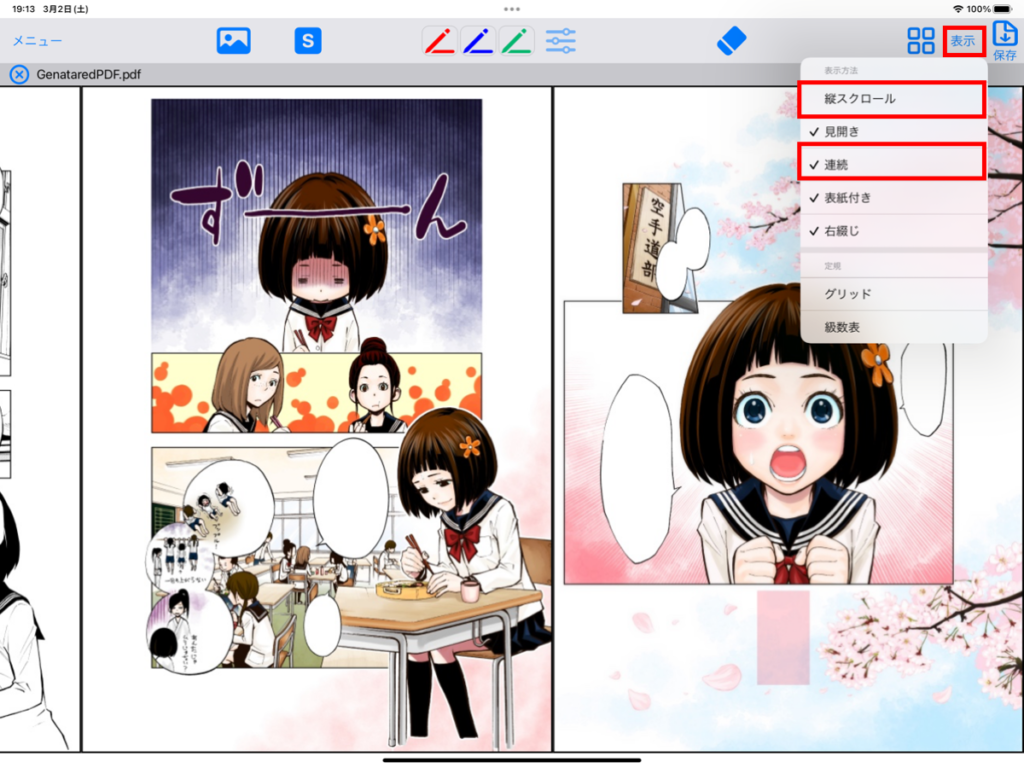Image resolution: width=1024 pixels, height=768 pixels.
Task: Select the blue pen tool
Action: (479, 40)
